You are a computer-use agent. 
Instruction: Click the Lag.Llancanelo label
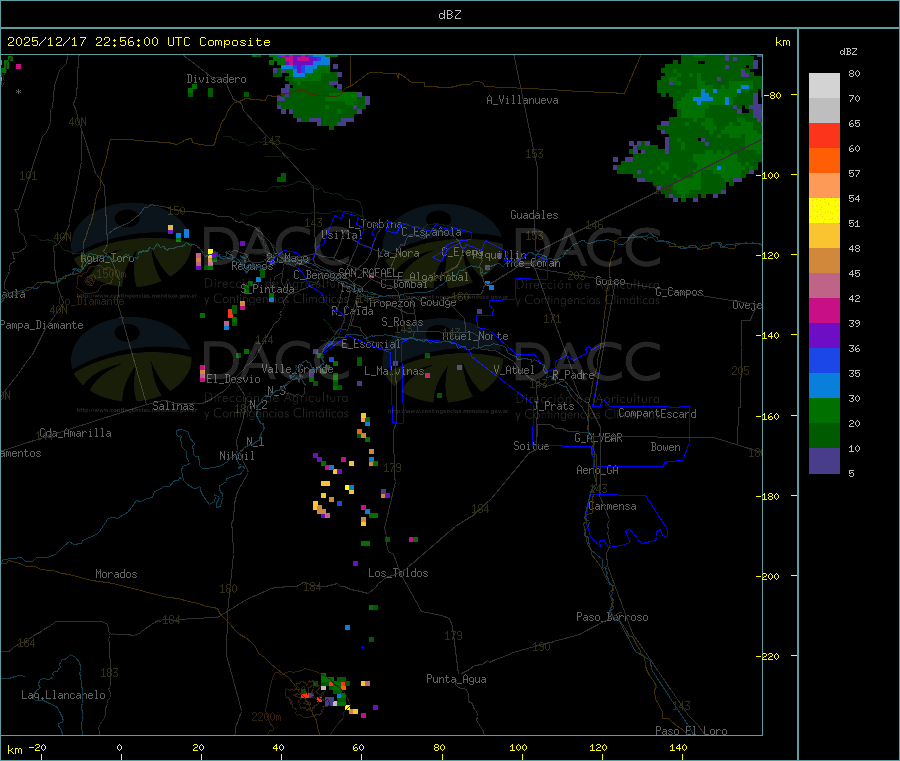click(x=64, y=695)
